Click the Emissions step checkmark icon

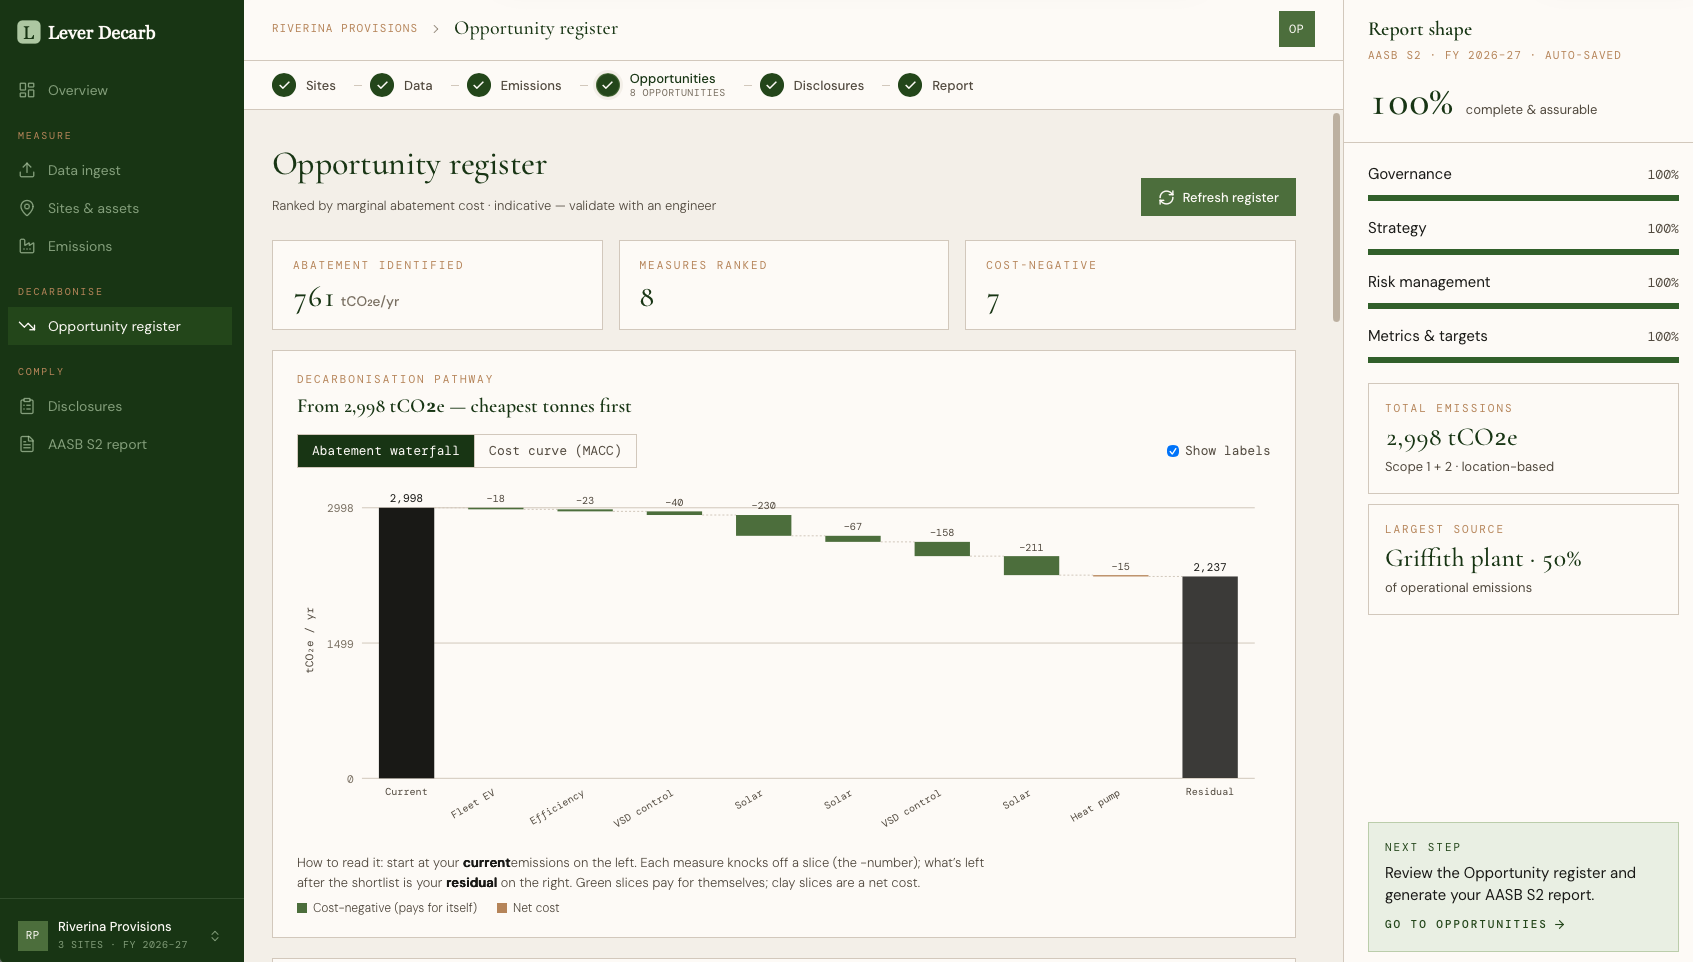coord(479,85)
